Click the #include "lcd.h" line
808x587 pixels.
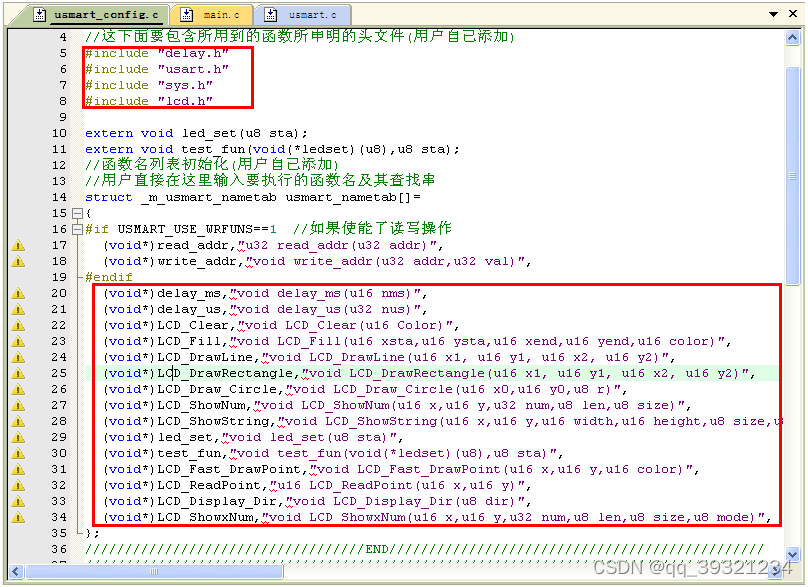click(149, 101)
